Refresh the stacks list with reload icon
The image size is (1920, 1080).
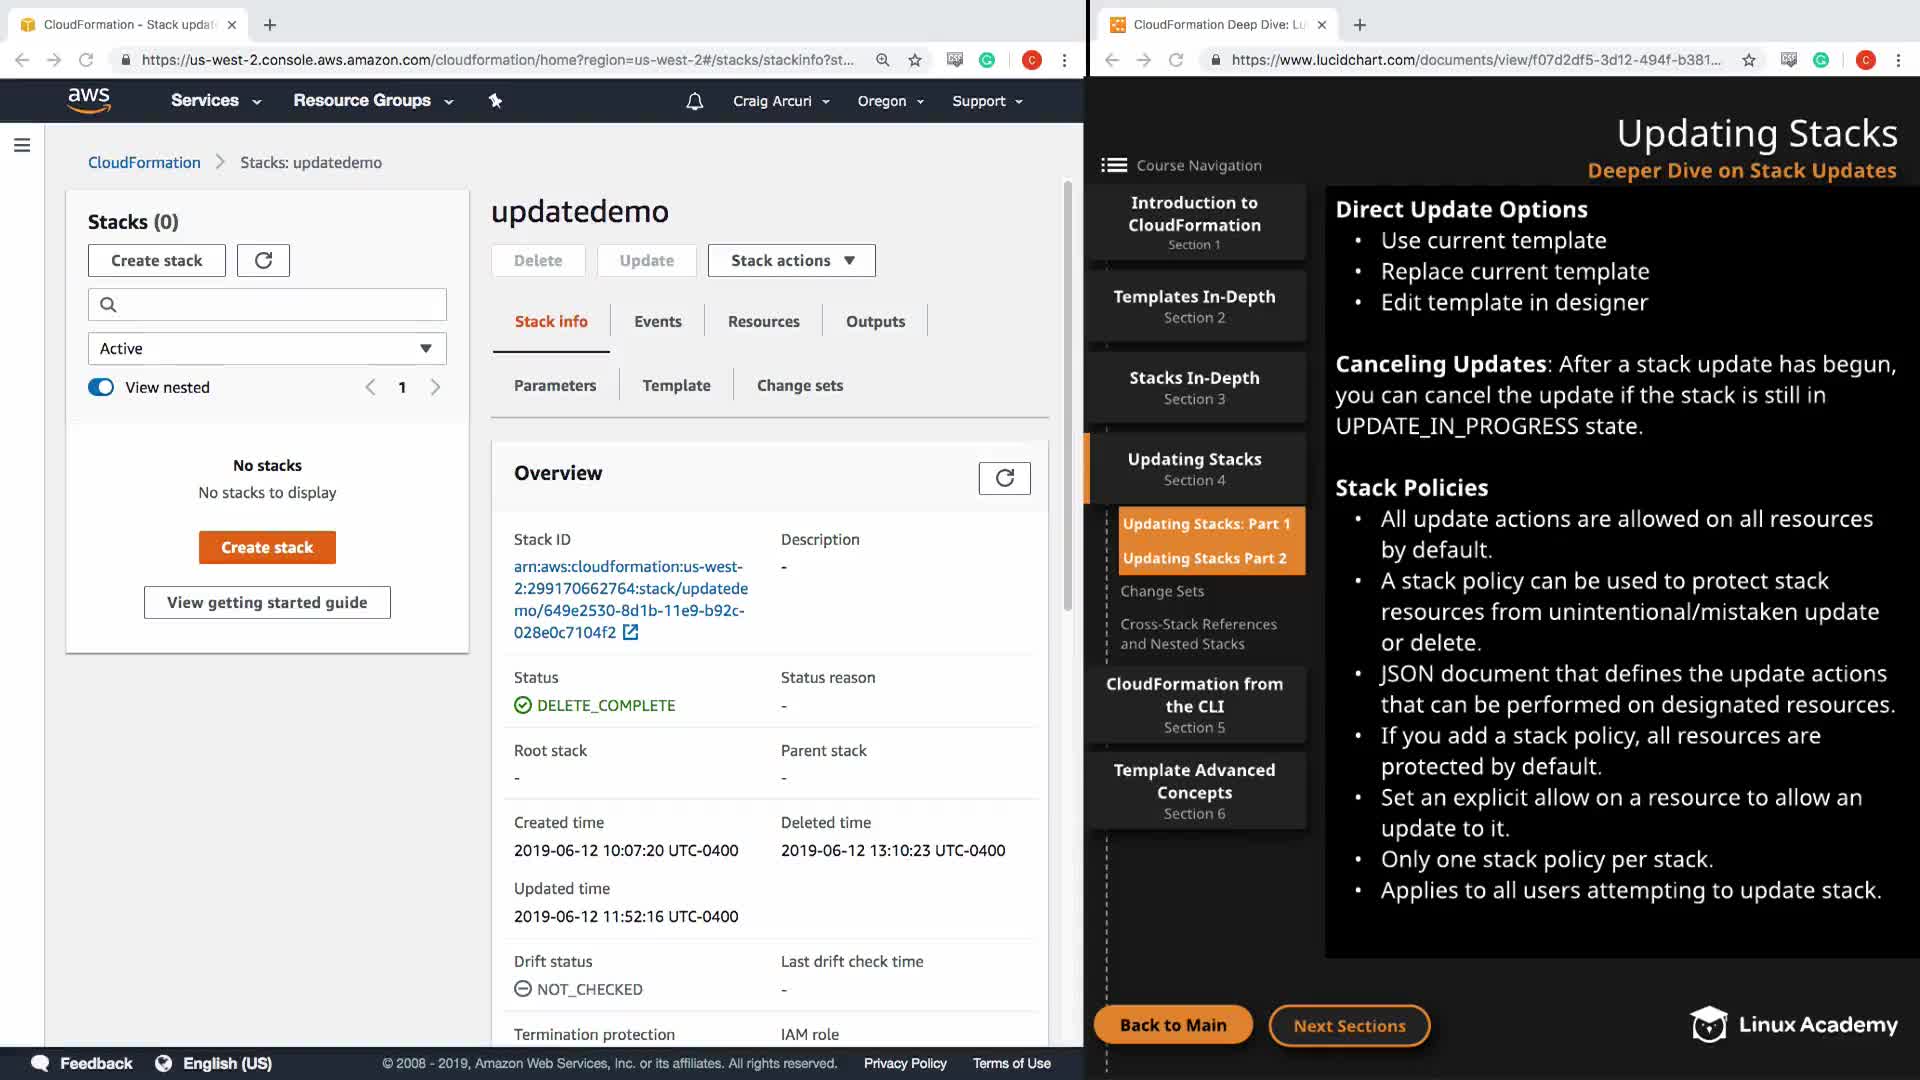pyautogui.click(x=263, y=260)
